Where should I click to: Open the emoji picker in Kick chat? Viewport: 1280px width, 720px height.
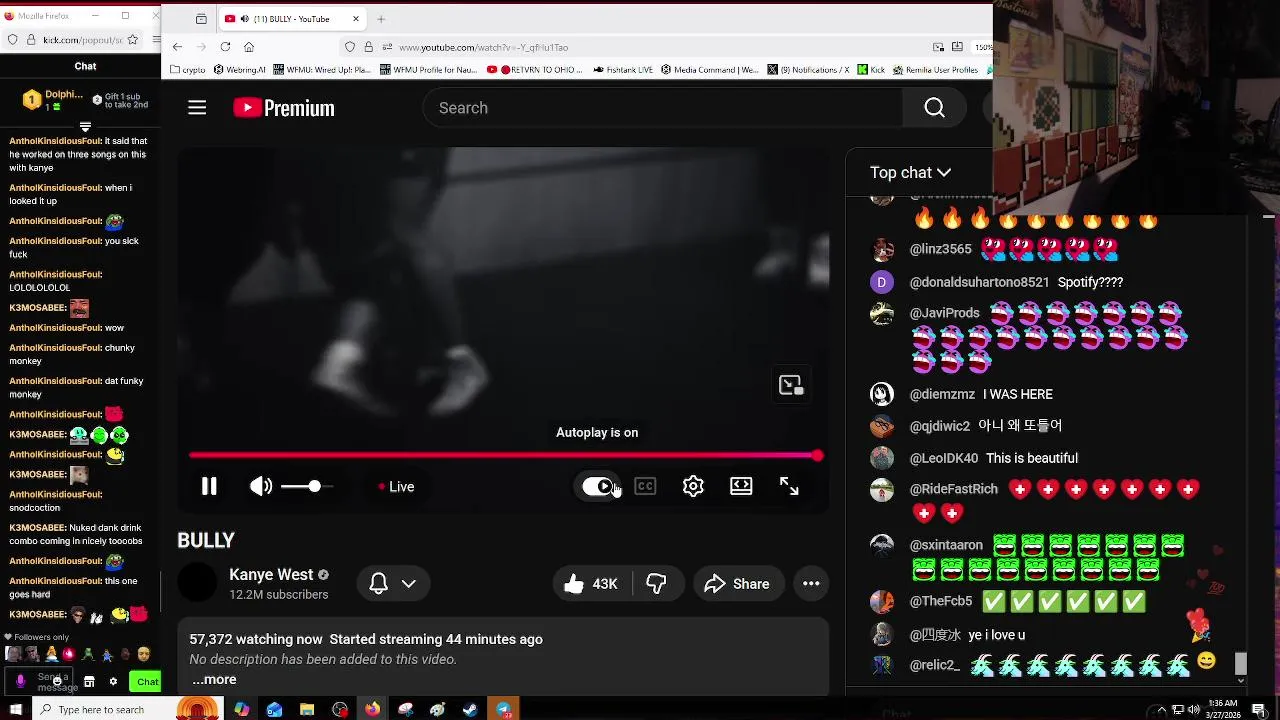(59, 682)
